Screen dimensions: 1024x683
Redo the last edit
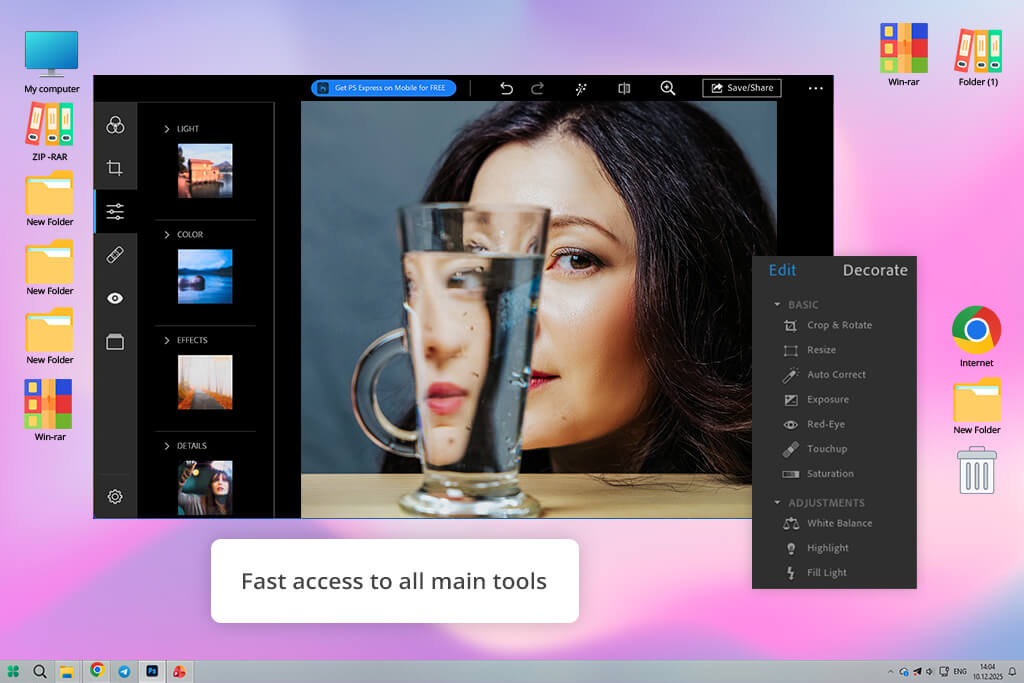[x=537, y=88]
